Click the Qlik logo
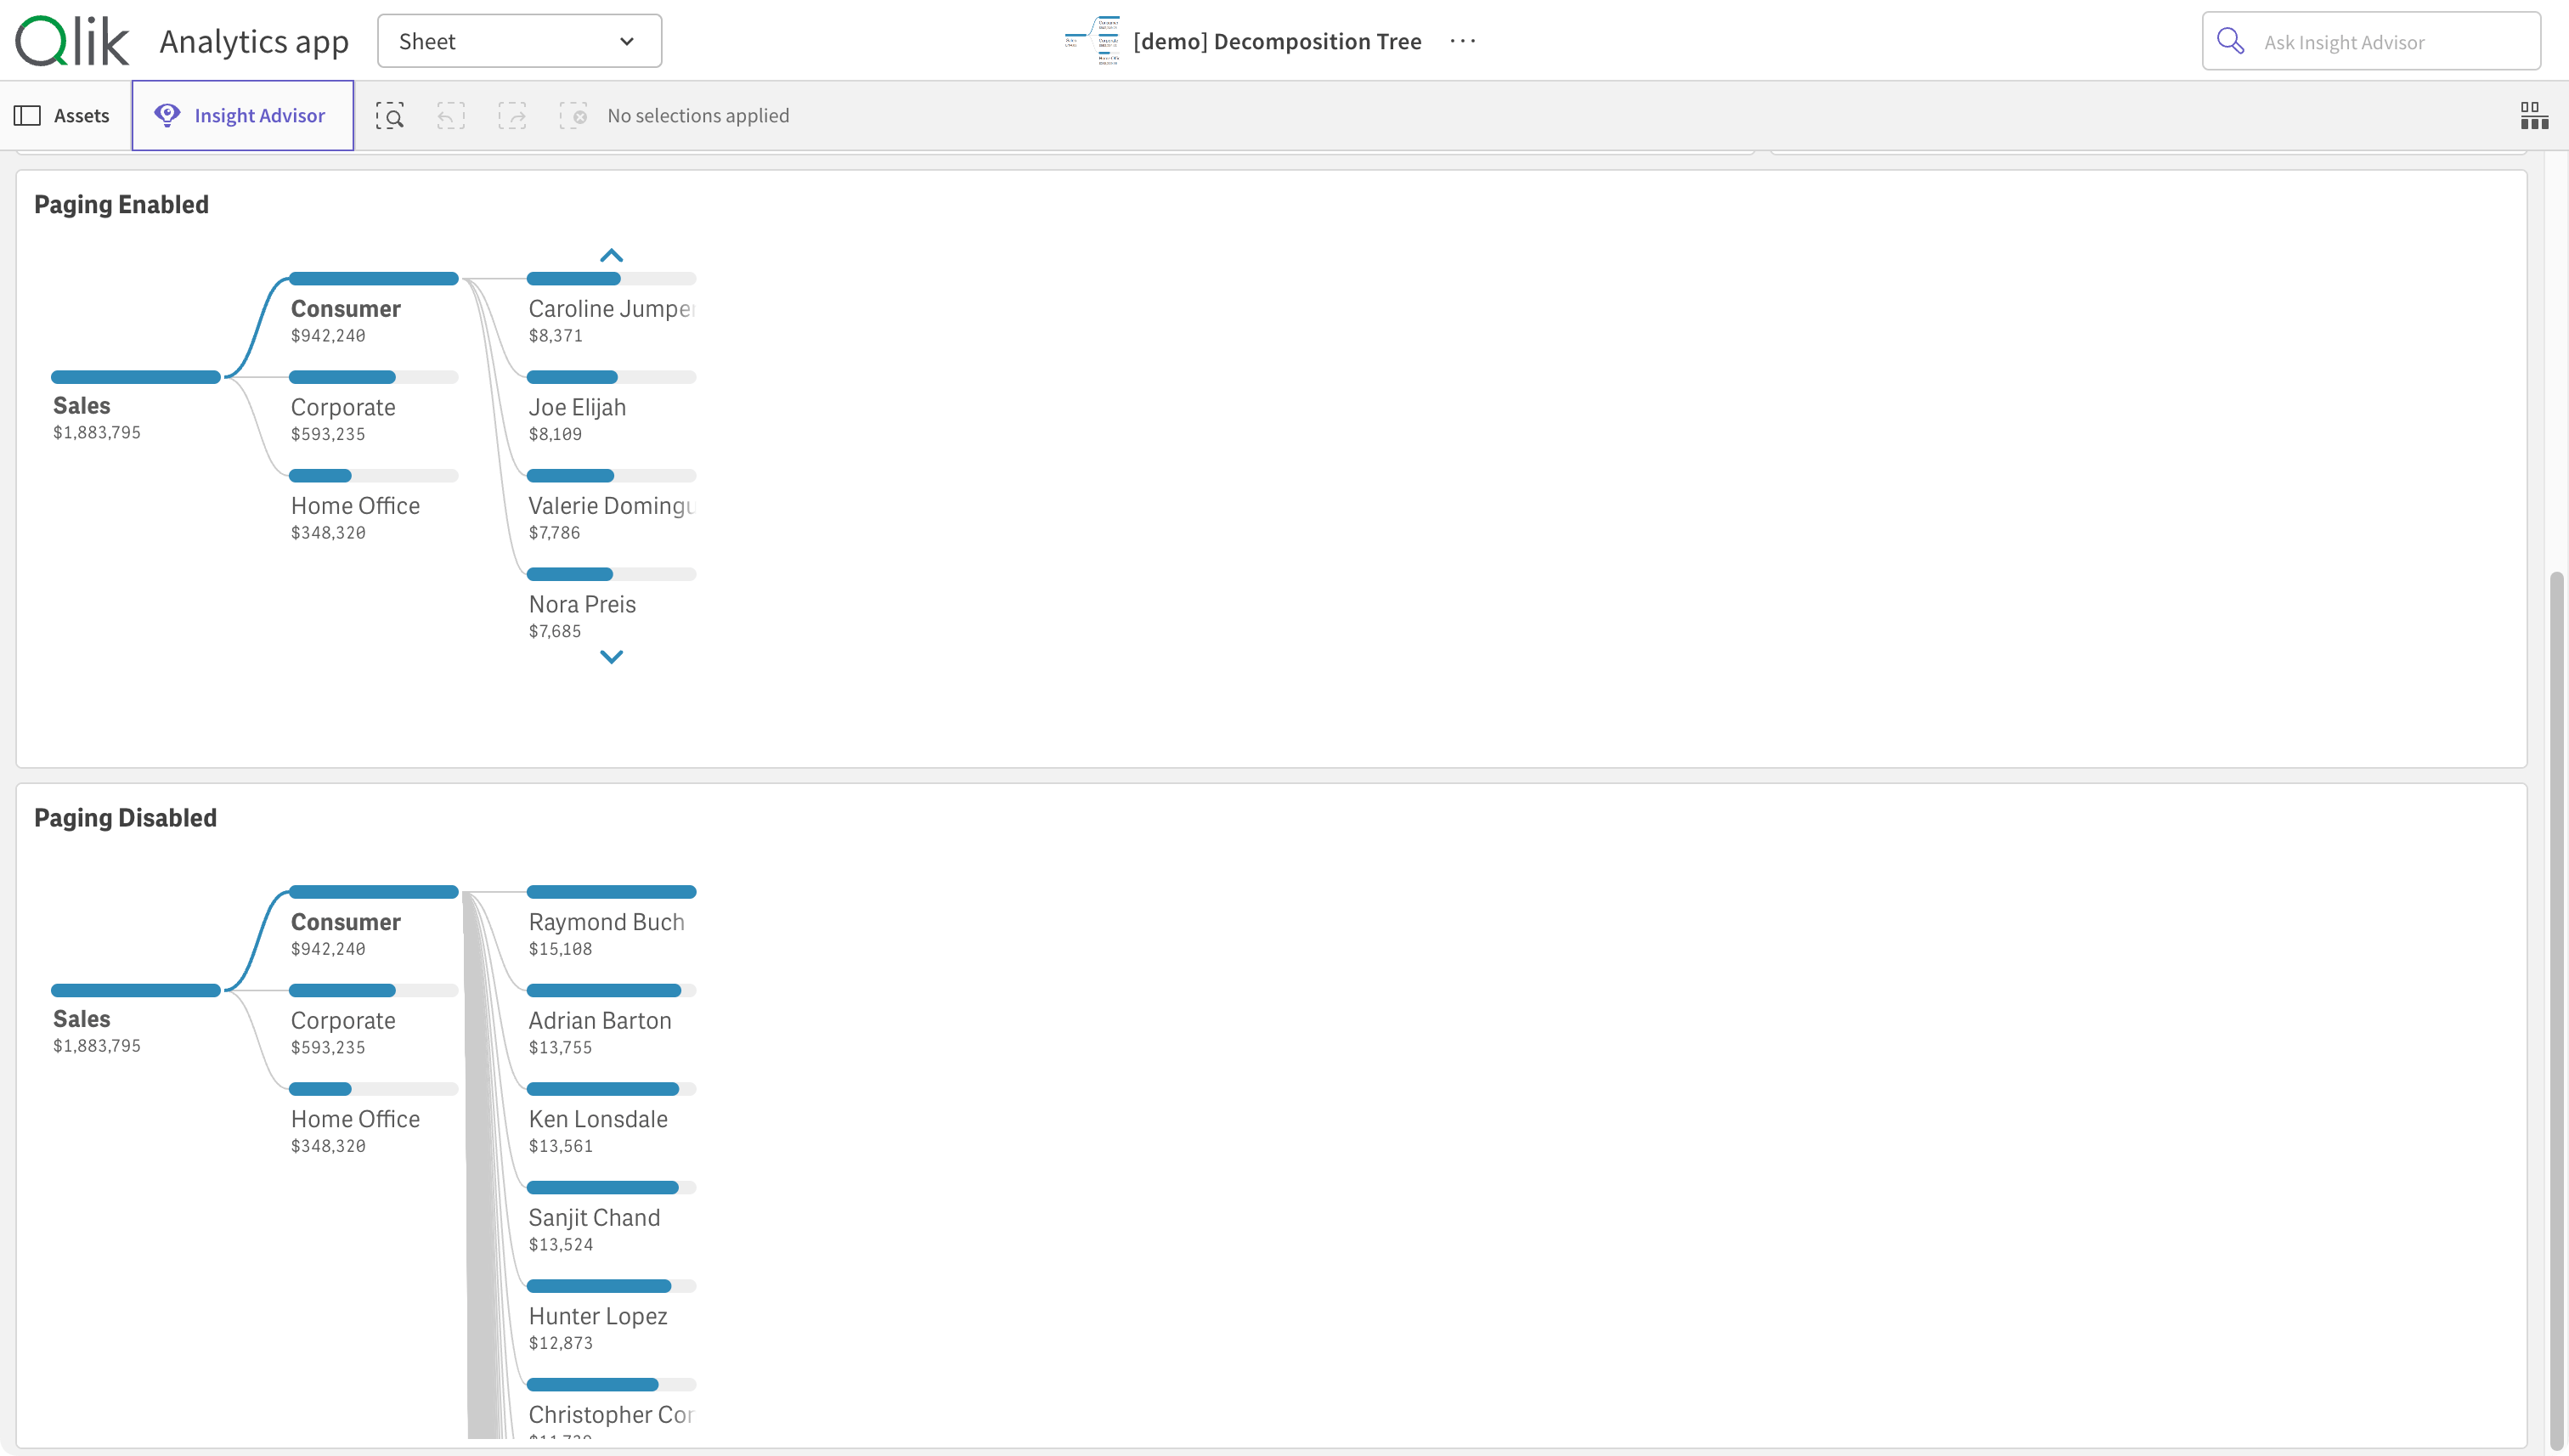 coord(72,41)
